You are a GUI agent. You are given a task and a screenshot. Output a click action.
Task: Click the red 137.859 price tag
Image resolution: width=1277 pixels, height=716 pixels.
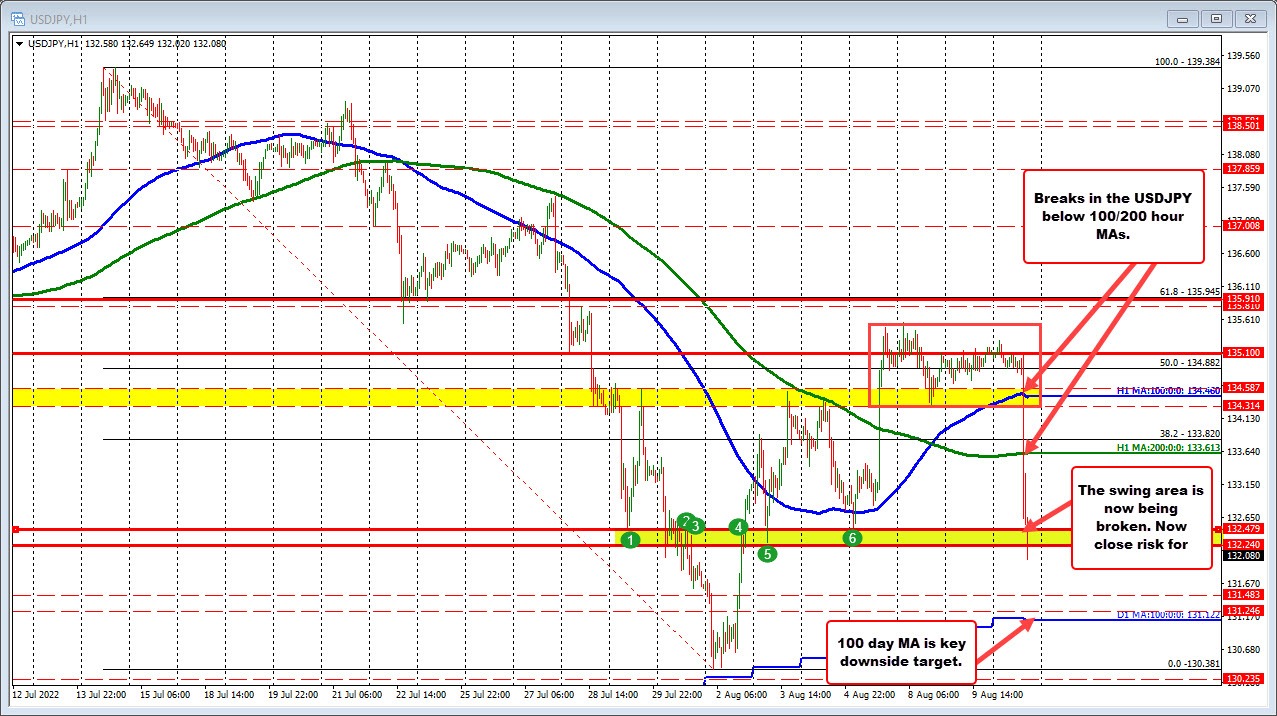point(1242,169)
